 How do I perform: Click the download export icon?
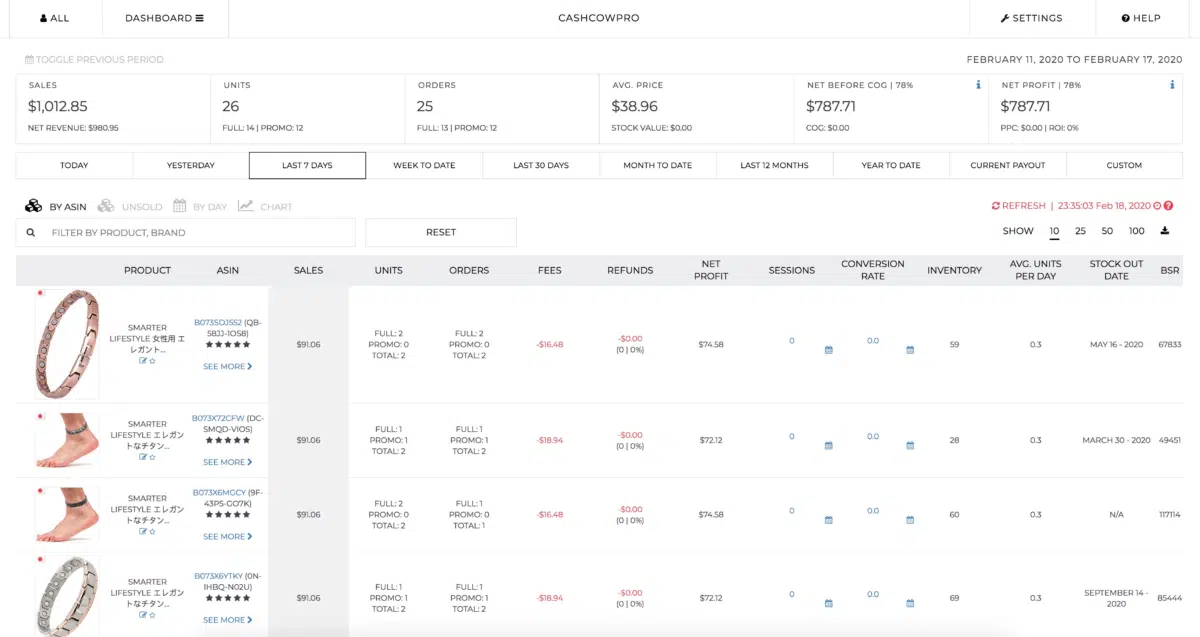tap(1164, 231)
